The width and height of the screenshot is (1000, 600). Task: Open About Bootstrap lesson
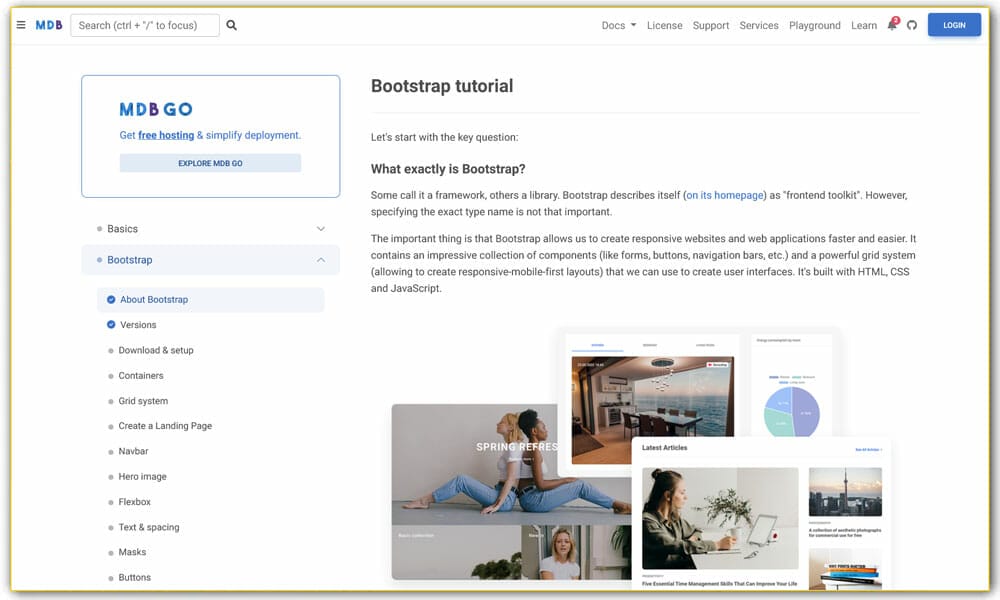[210, 300]
